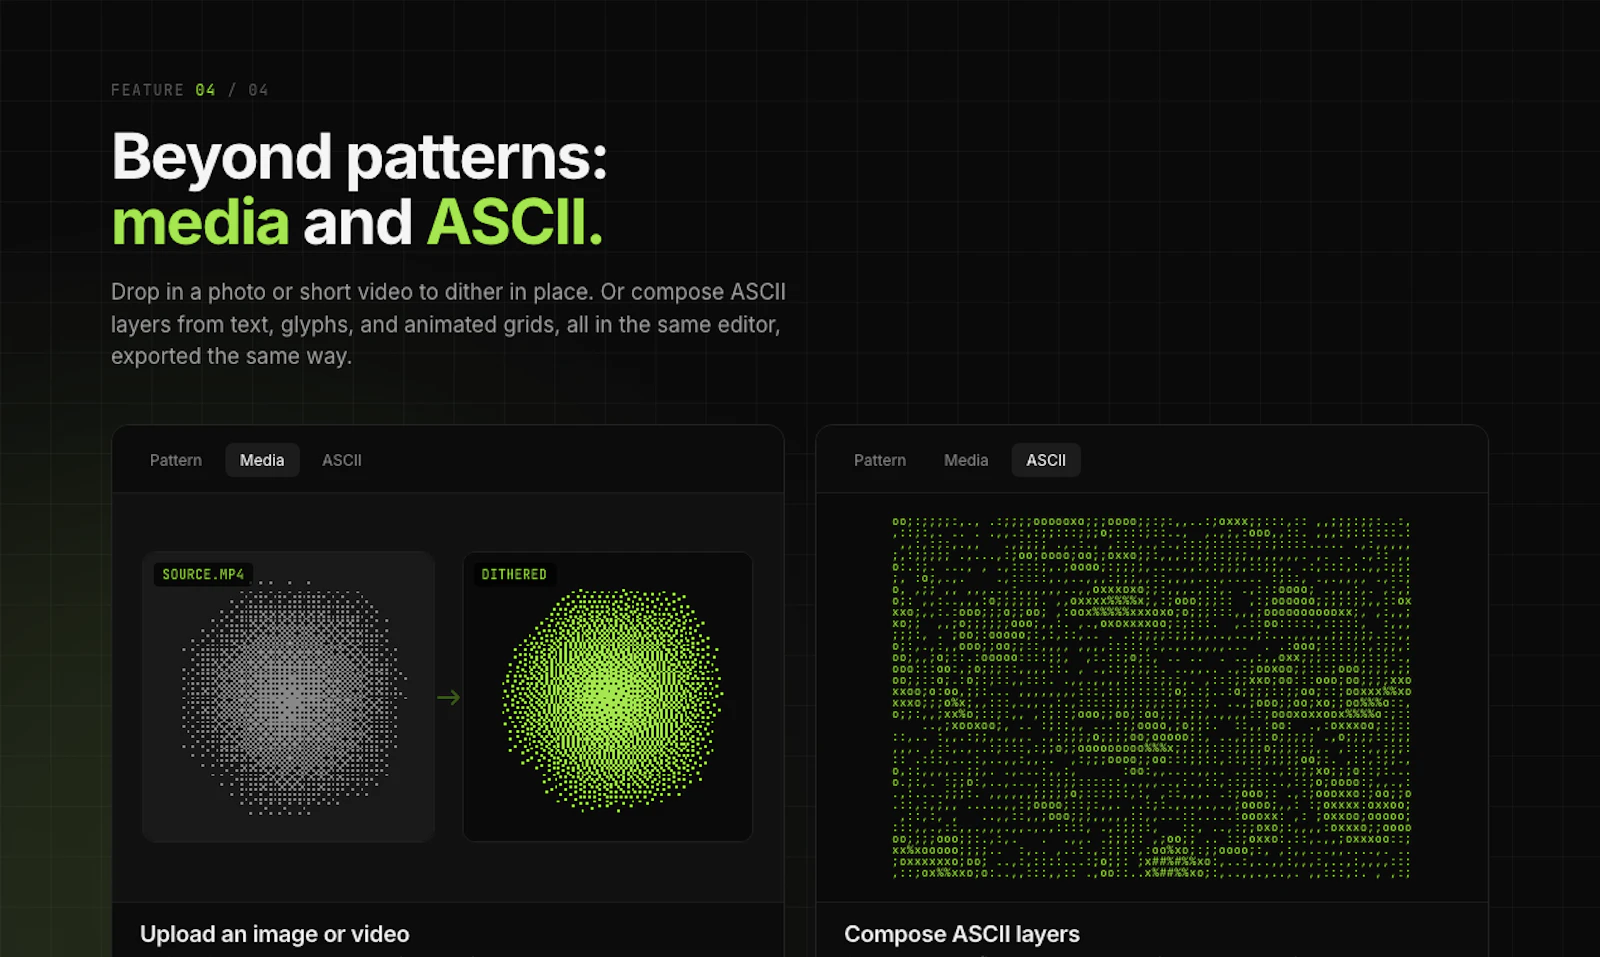Select the Pattern tab in the Media card
The width and height of the screenshot is (1600, 957).
click(176, 460)
